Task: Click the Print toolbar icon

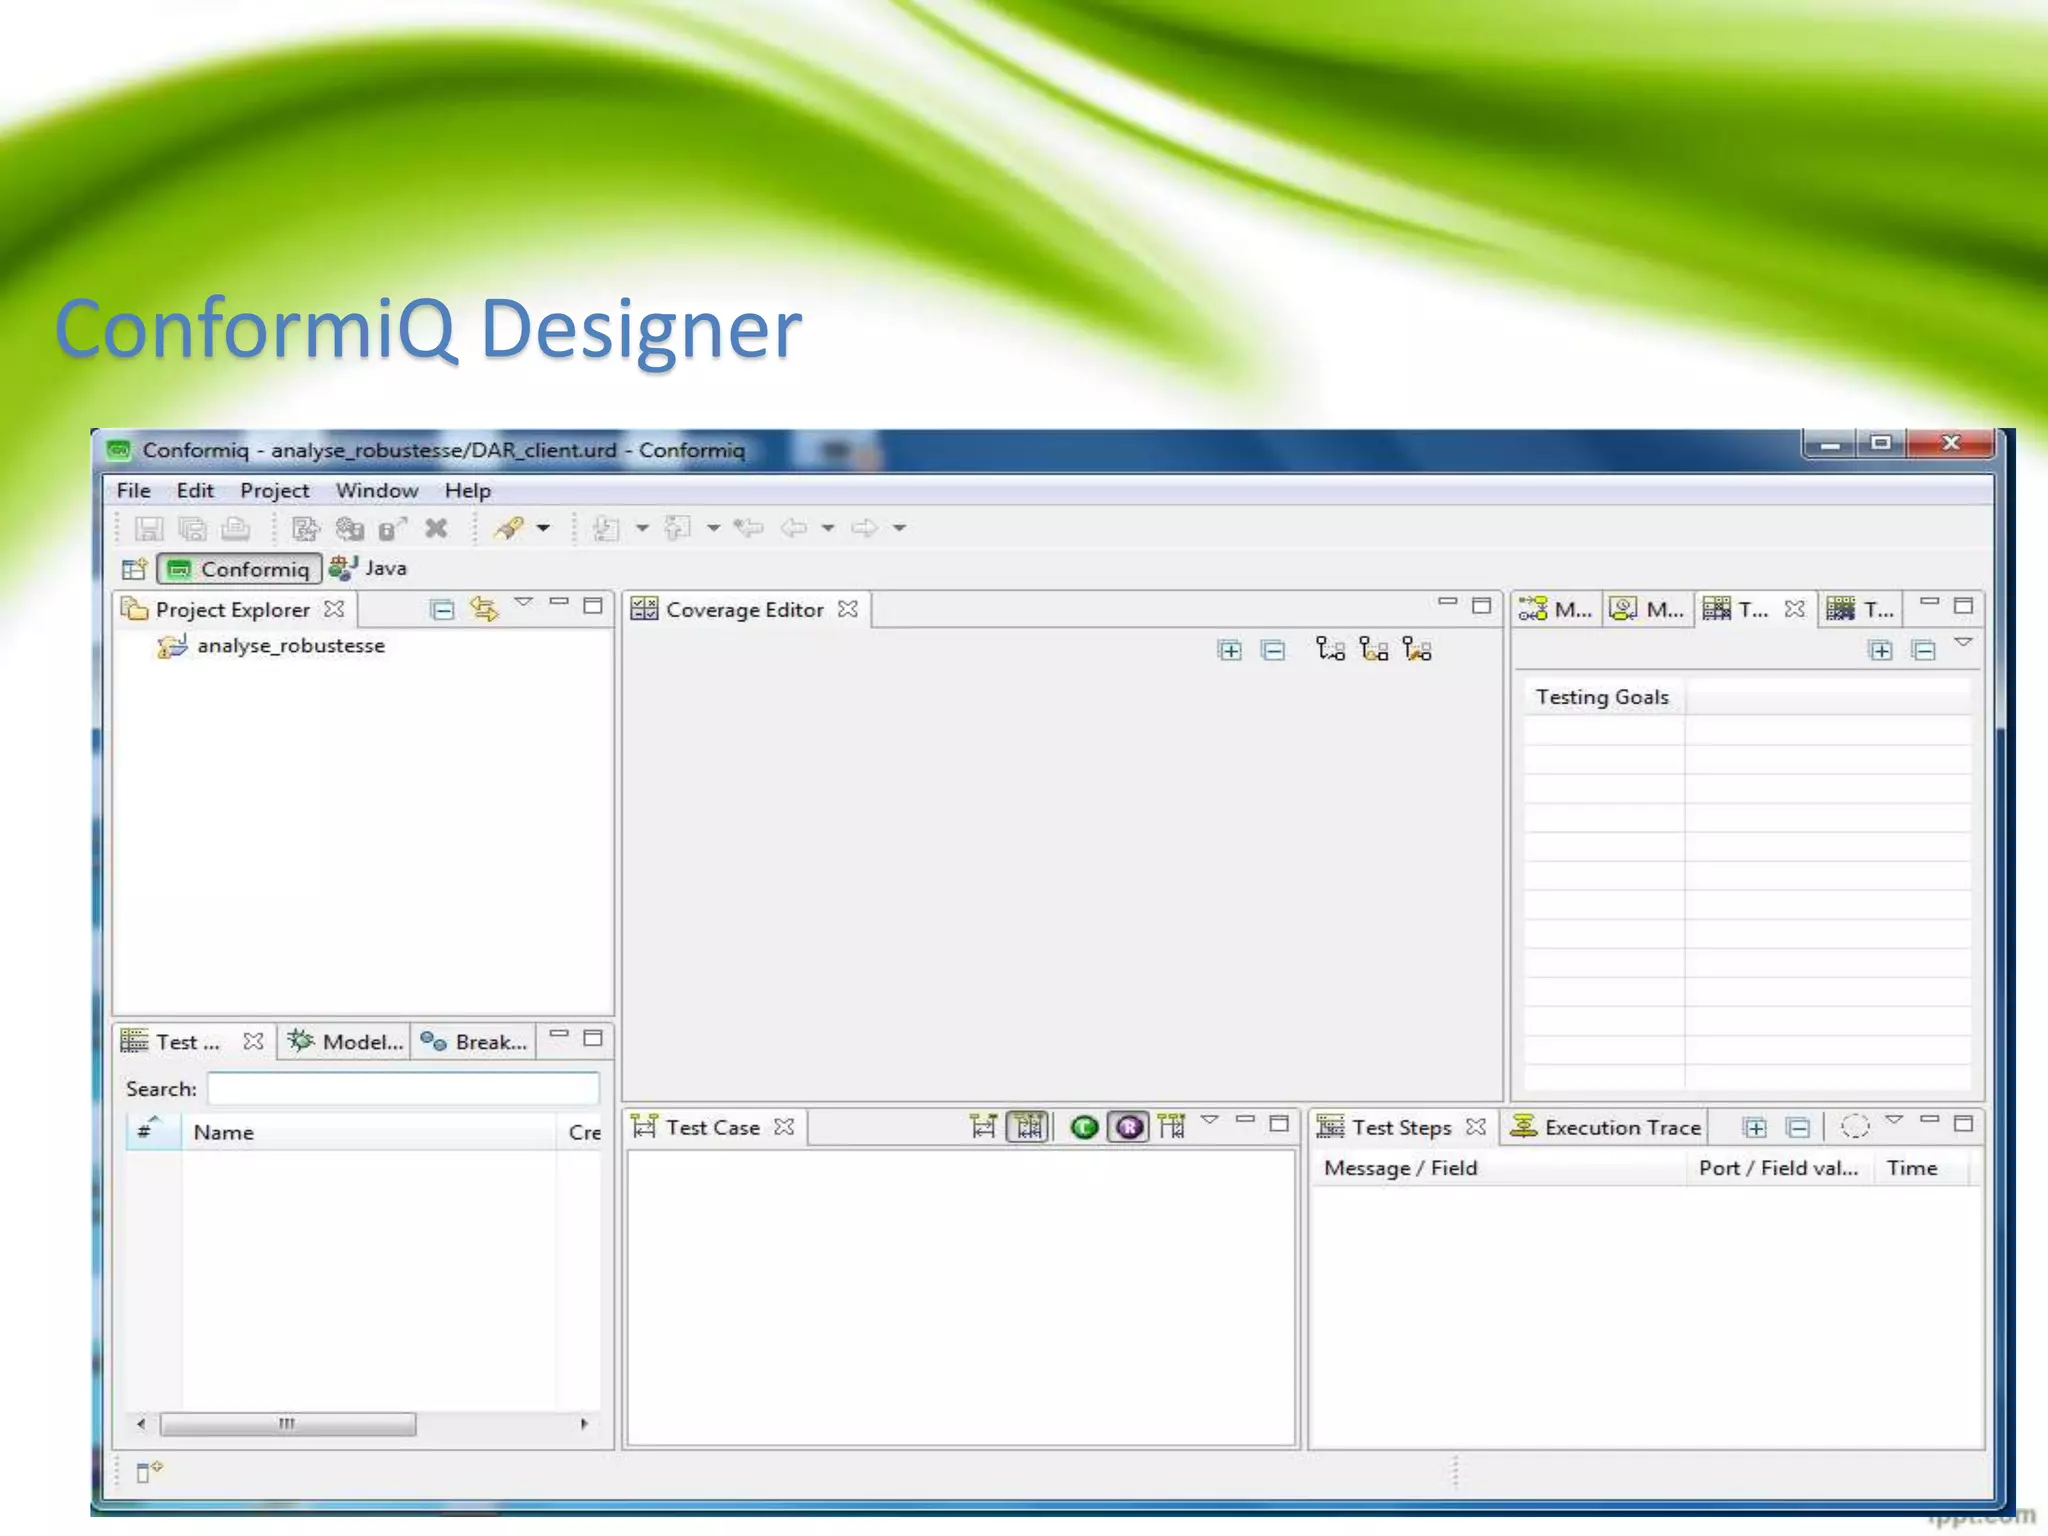Action: click(235, 528)
